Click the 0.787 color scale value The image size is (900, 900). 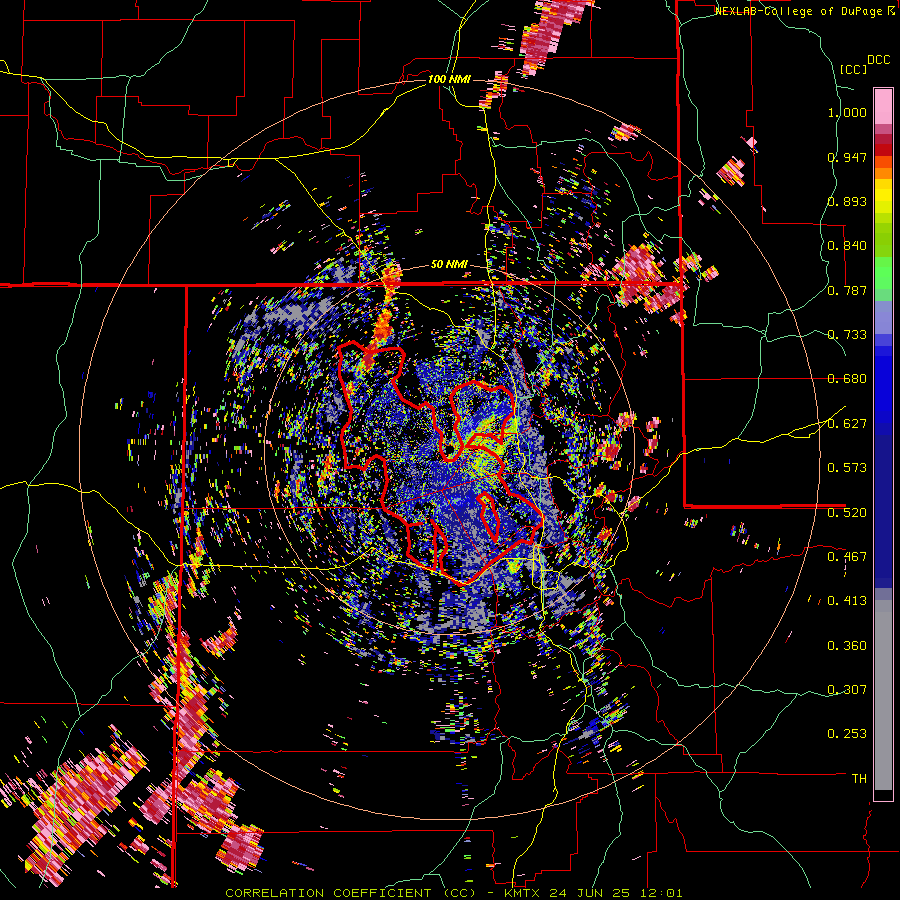click(x=847, y=290)
